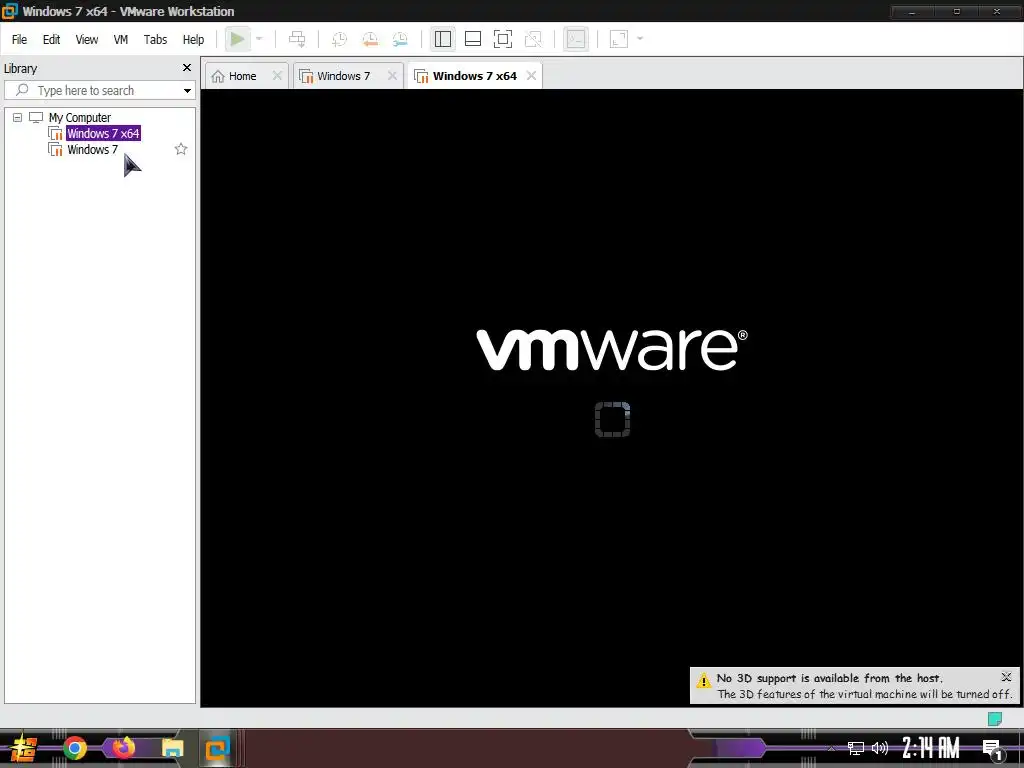Viewport: 1024px width, 768px height.
Task: Open the snapshot manager icon
Action: [x=400, y=39]
